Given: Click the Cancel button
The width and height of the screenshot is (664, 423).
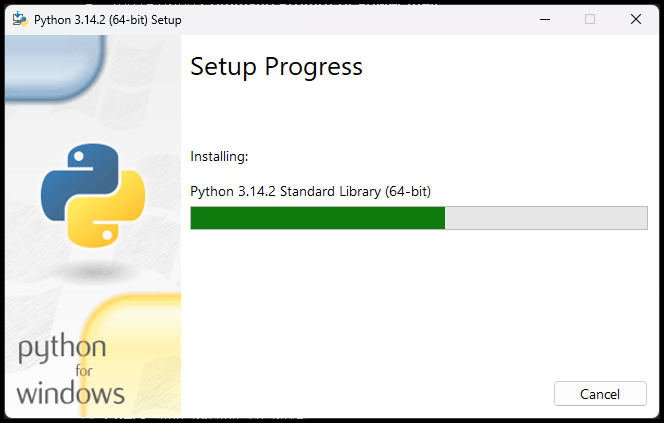Looking at the screenshot, I should [x=600, y=393].
